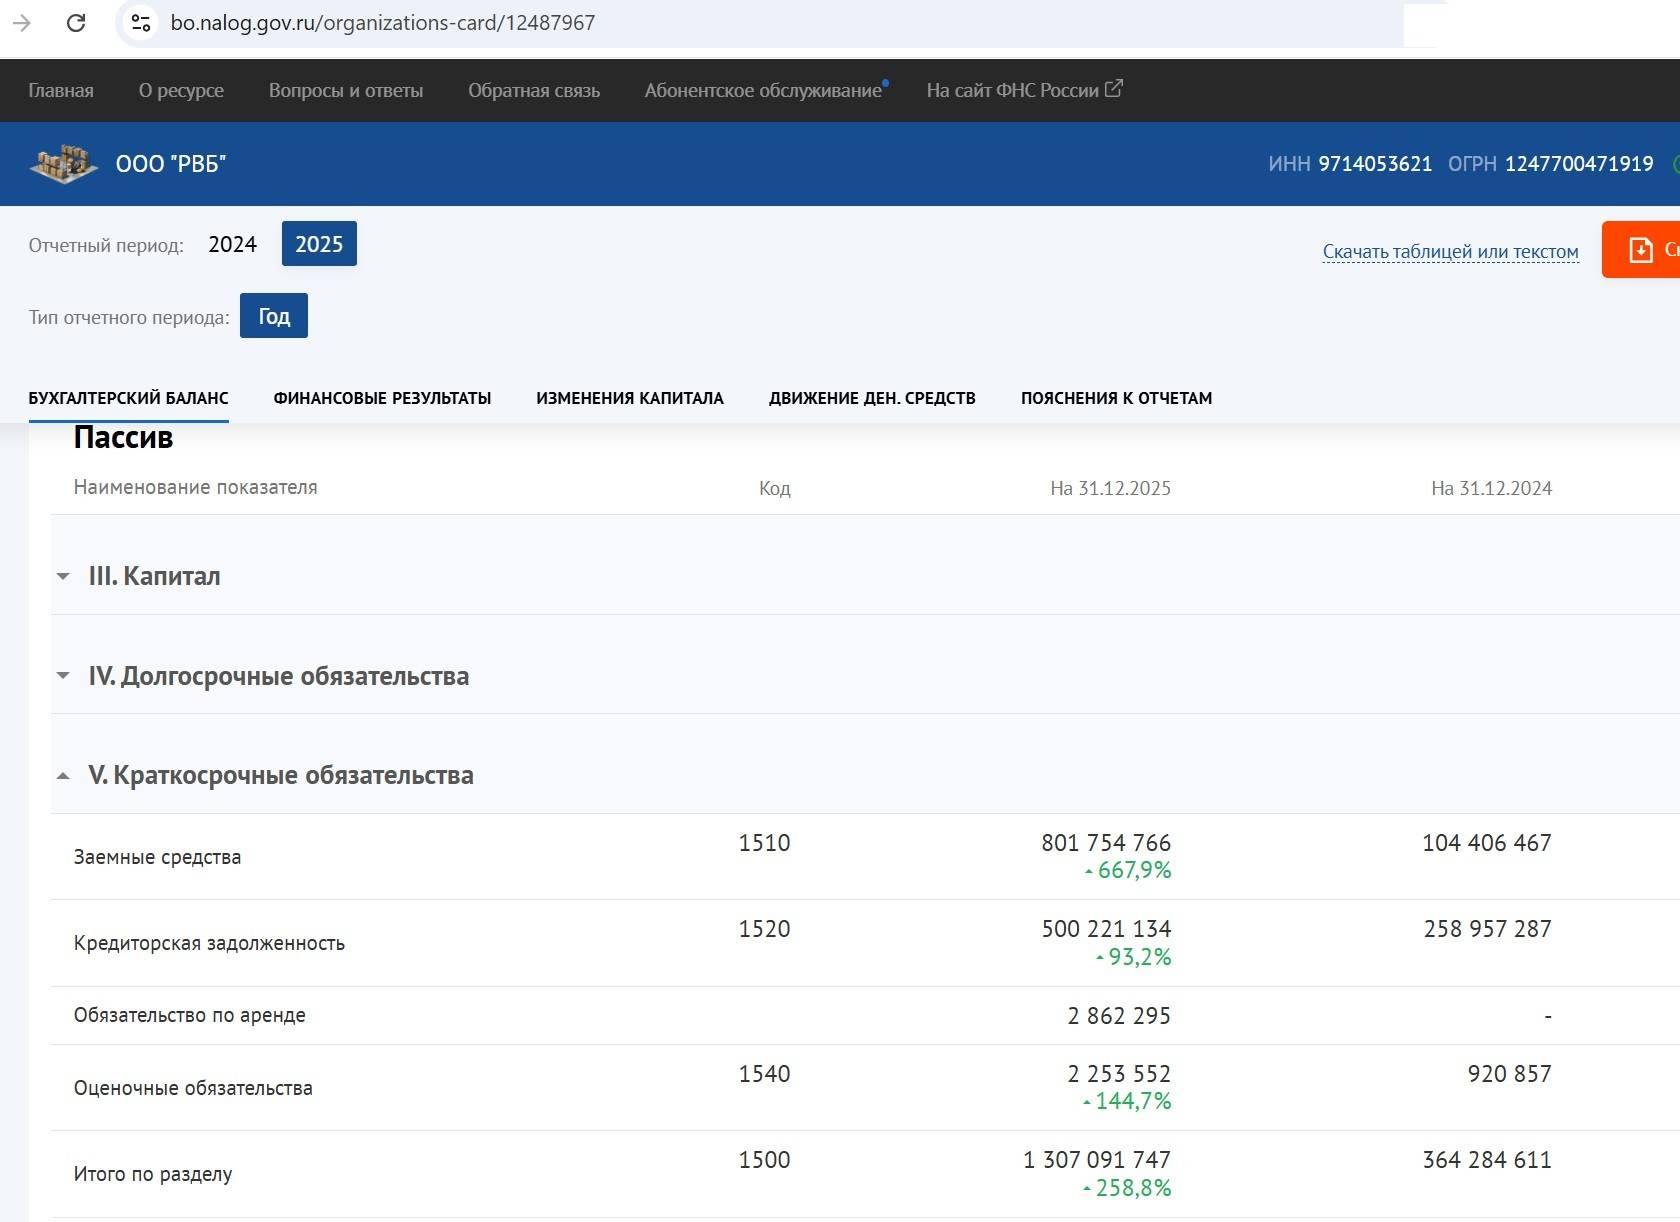Image resolution: width=1680 pixels, height=1222 pixels.
Task: Select the Год period type button
Action: click(274, 316)
